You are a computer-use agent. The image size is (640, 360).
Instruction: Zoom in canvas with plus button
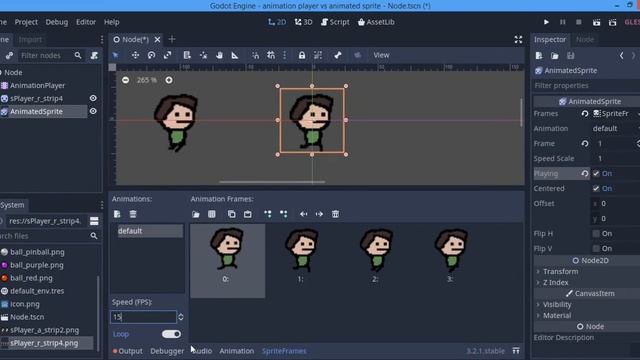click(169, 80)
